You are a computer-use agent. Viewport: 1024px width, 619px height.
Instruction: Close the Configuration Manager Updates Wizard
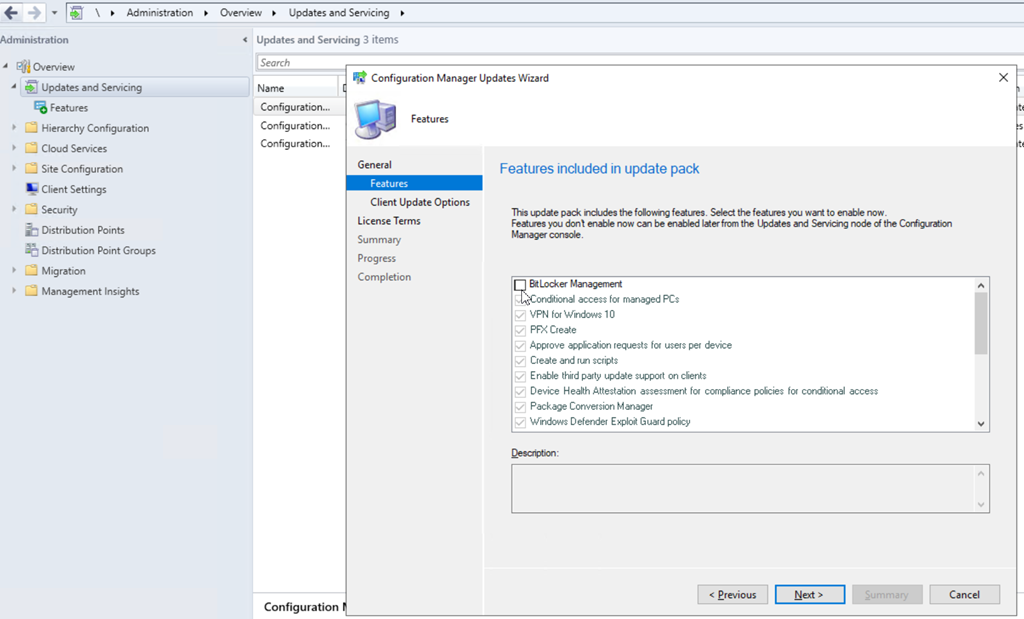[1003, 78]
